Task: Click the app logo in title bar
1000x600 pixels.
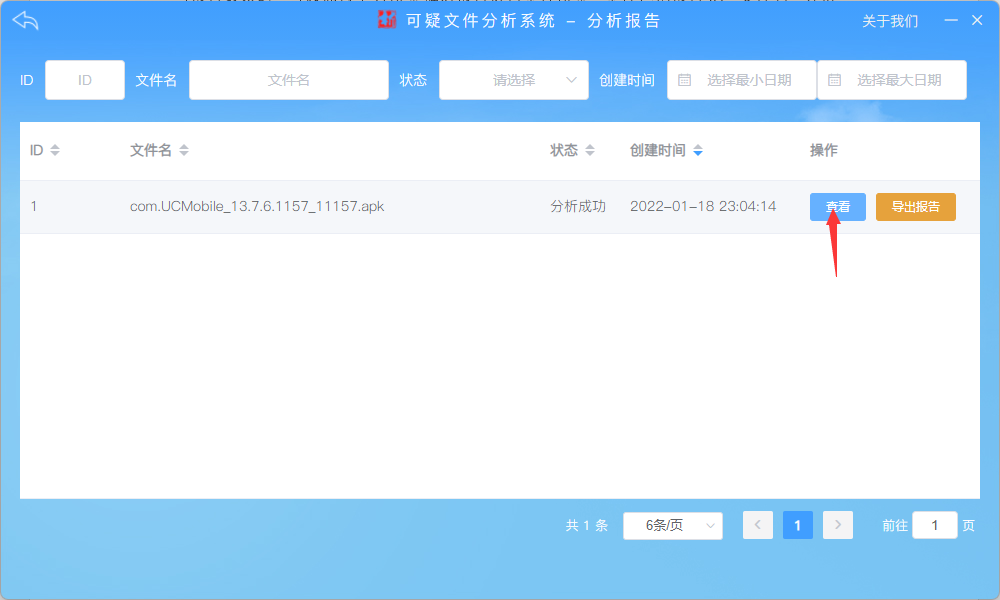Action: [387, 20]
